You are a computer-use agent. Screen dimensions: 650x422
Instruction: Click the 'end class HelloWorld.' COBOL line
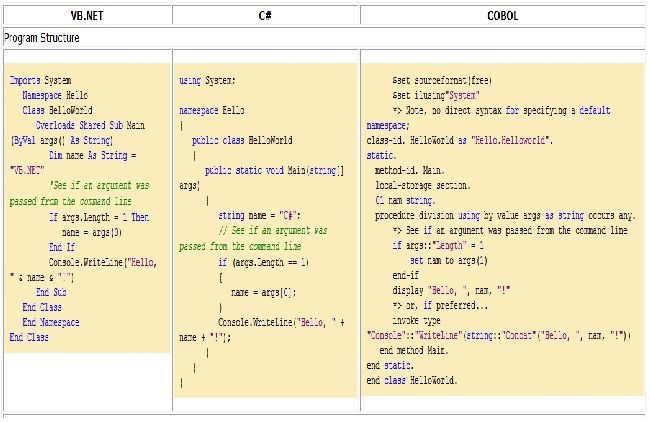coord(412,381)
